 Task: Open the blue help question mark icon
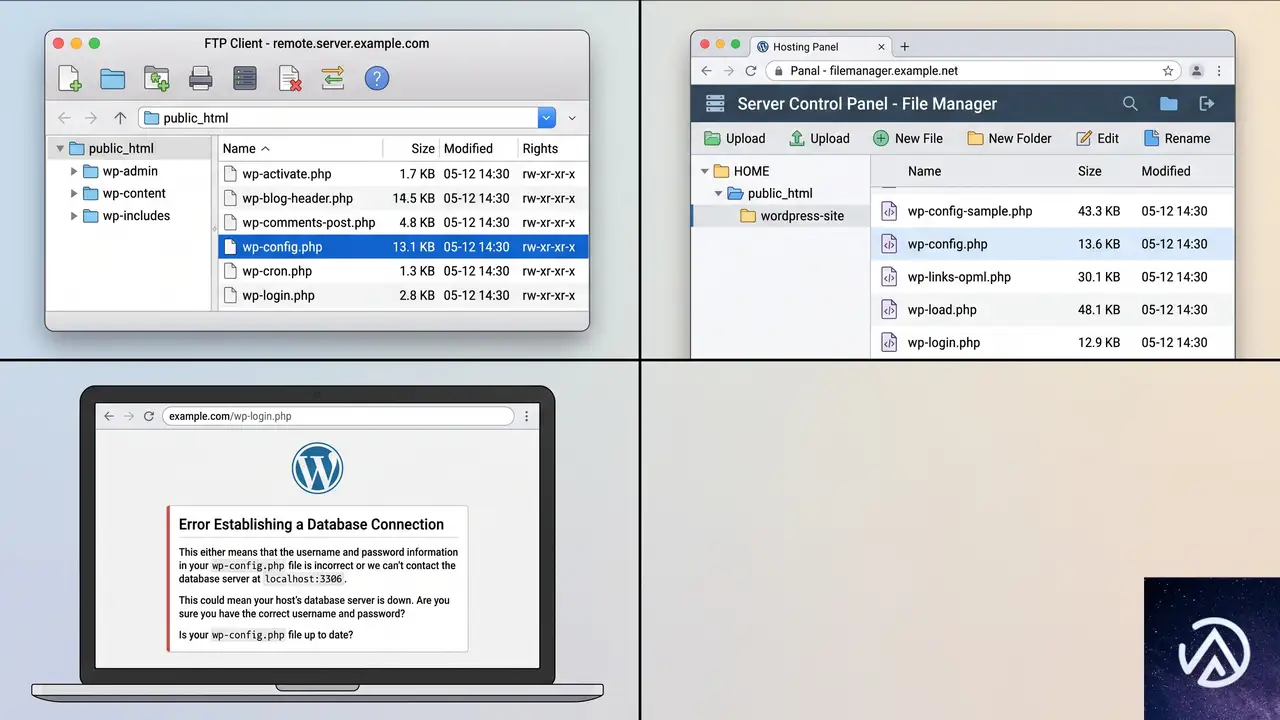(x=377, y=79)
